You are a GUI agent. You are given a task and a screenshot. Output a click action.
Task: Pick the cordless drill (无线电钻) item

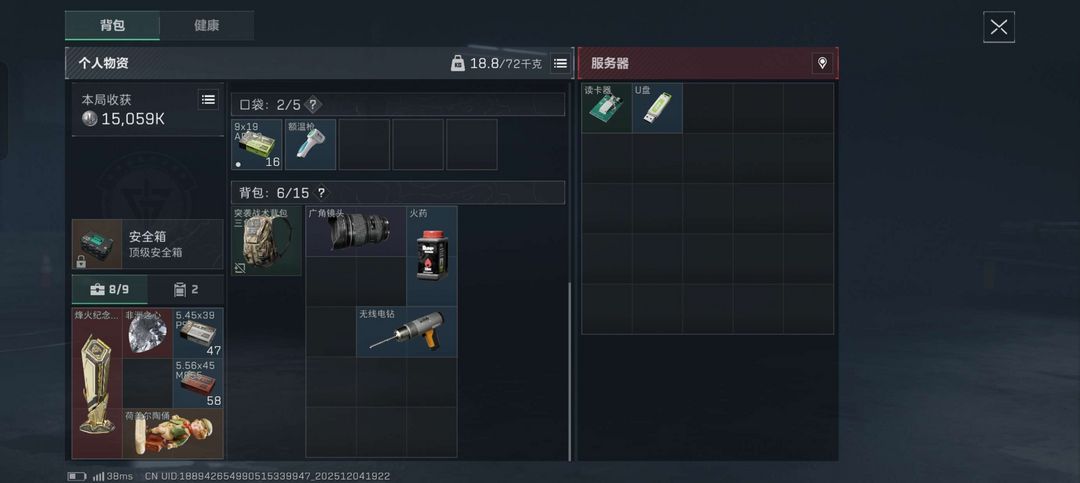point(406,331)
